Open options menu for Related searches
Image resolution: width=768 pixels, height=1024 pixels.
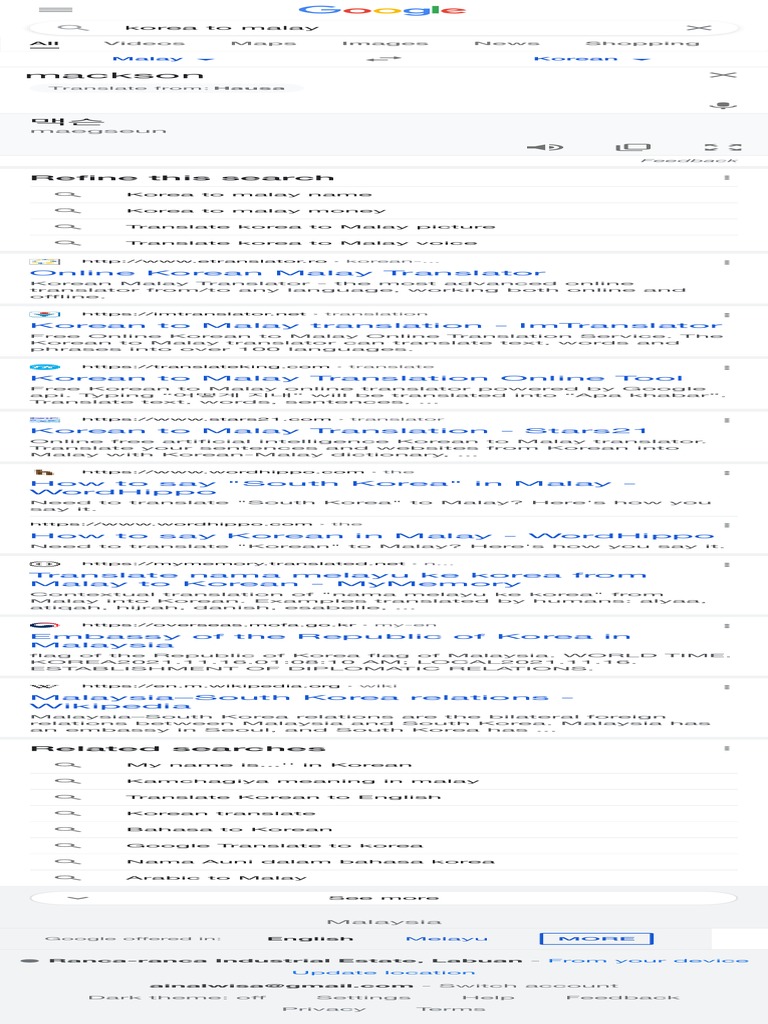click(727, 748)
